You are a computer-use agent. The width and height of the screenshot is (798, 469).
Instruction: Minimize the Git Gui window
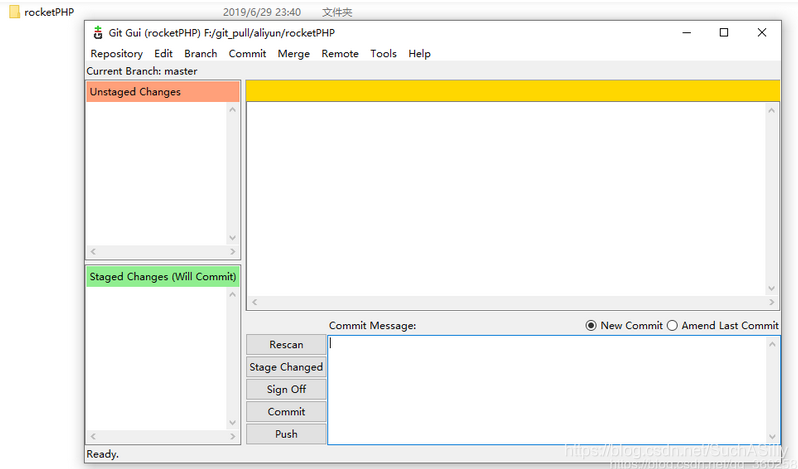(687, 33)
